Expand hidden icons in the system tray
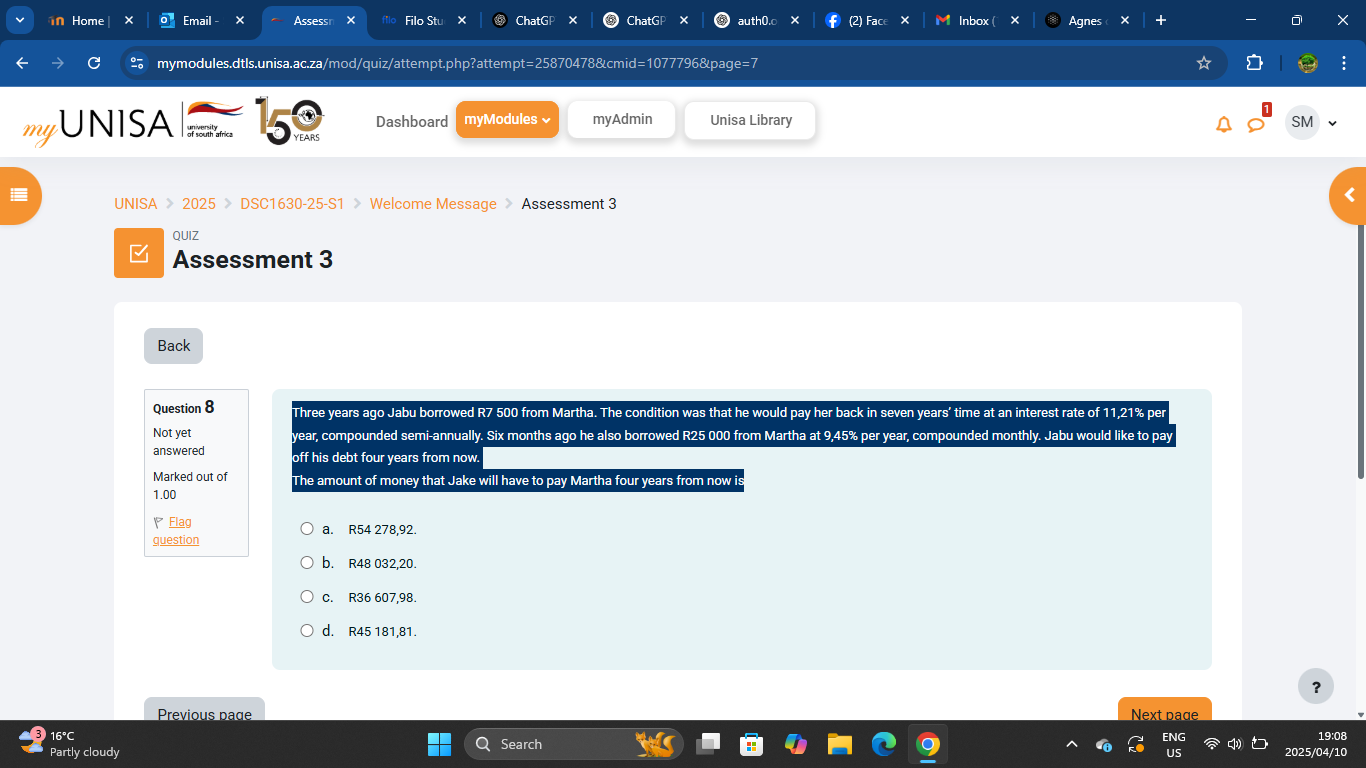The width and height of the screenshot is (1366, 768). pyautogui.click(x=1071, y=744)
